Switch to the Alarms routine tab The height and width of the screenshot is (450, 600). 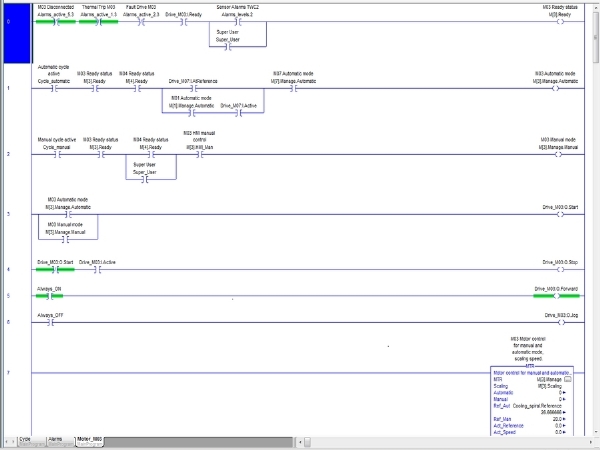pos(60,441)
